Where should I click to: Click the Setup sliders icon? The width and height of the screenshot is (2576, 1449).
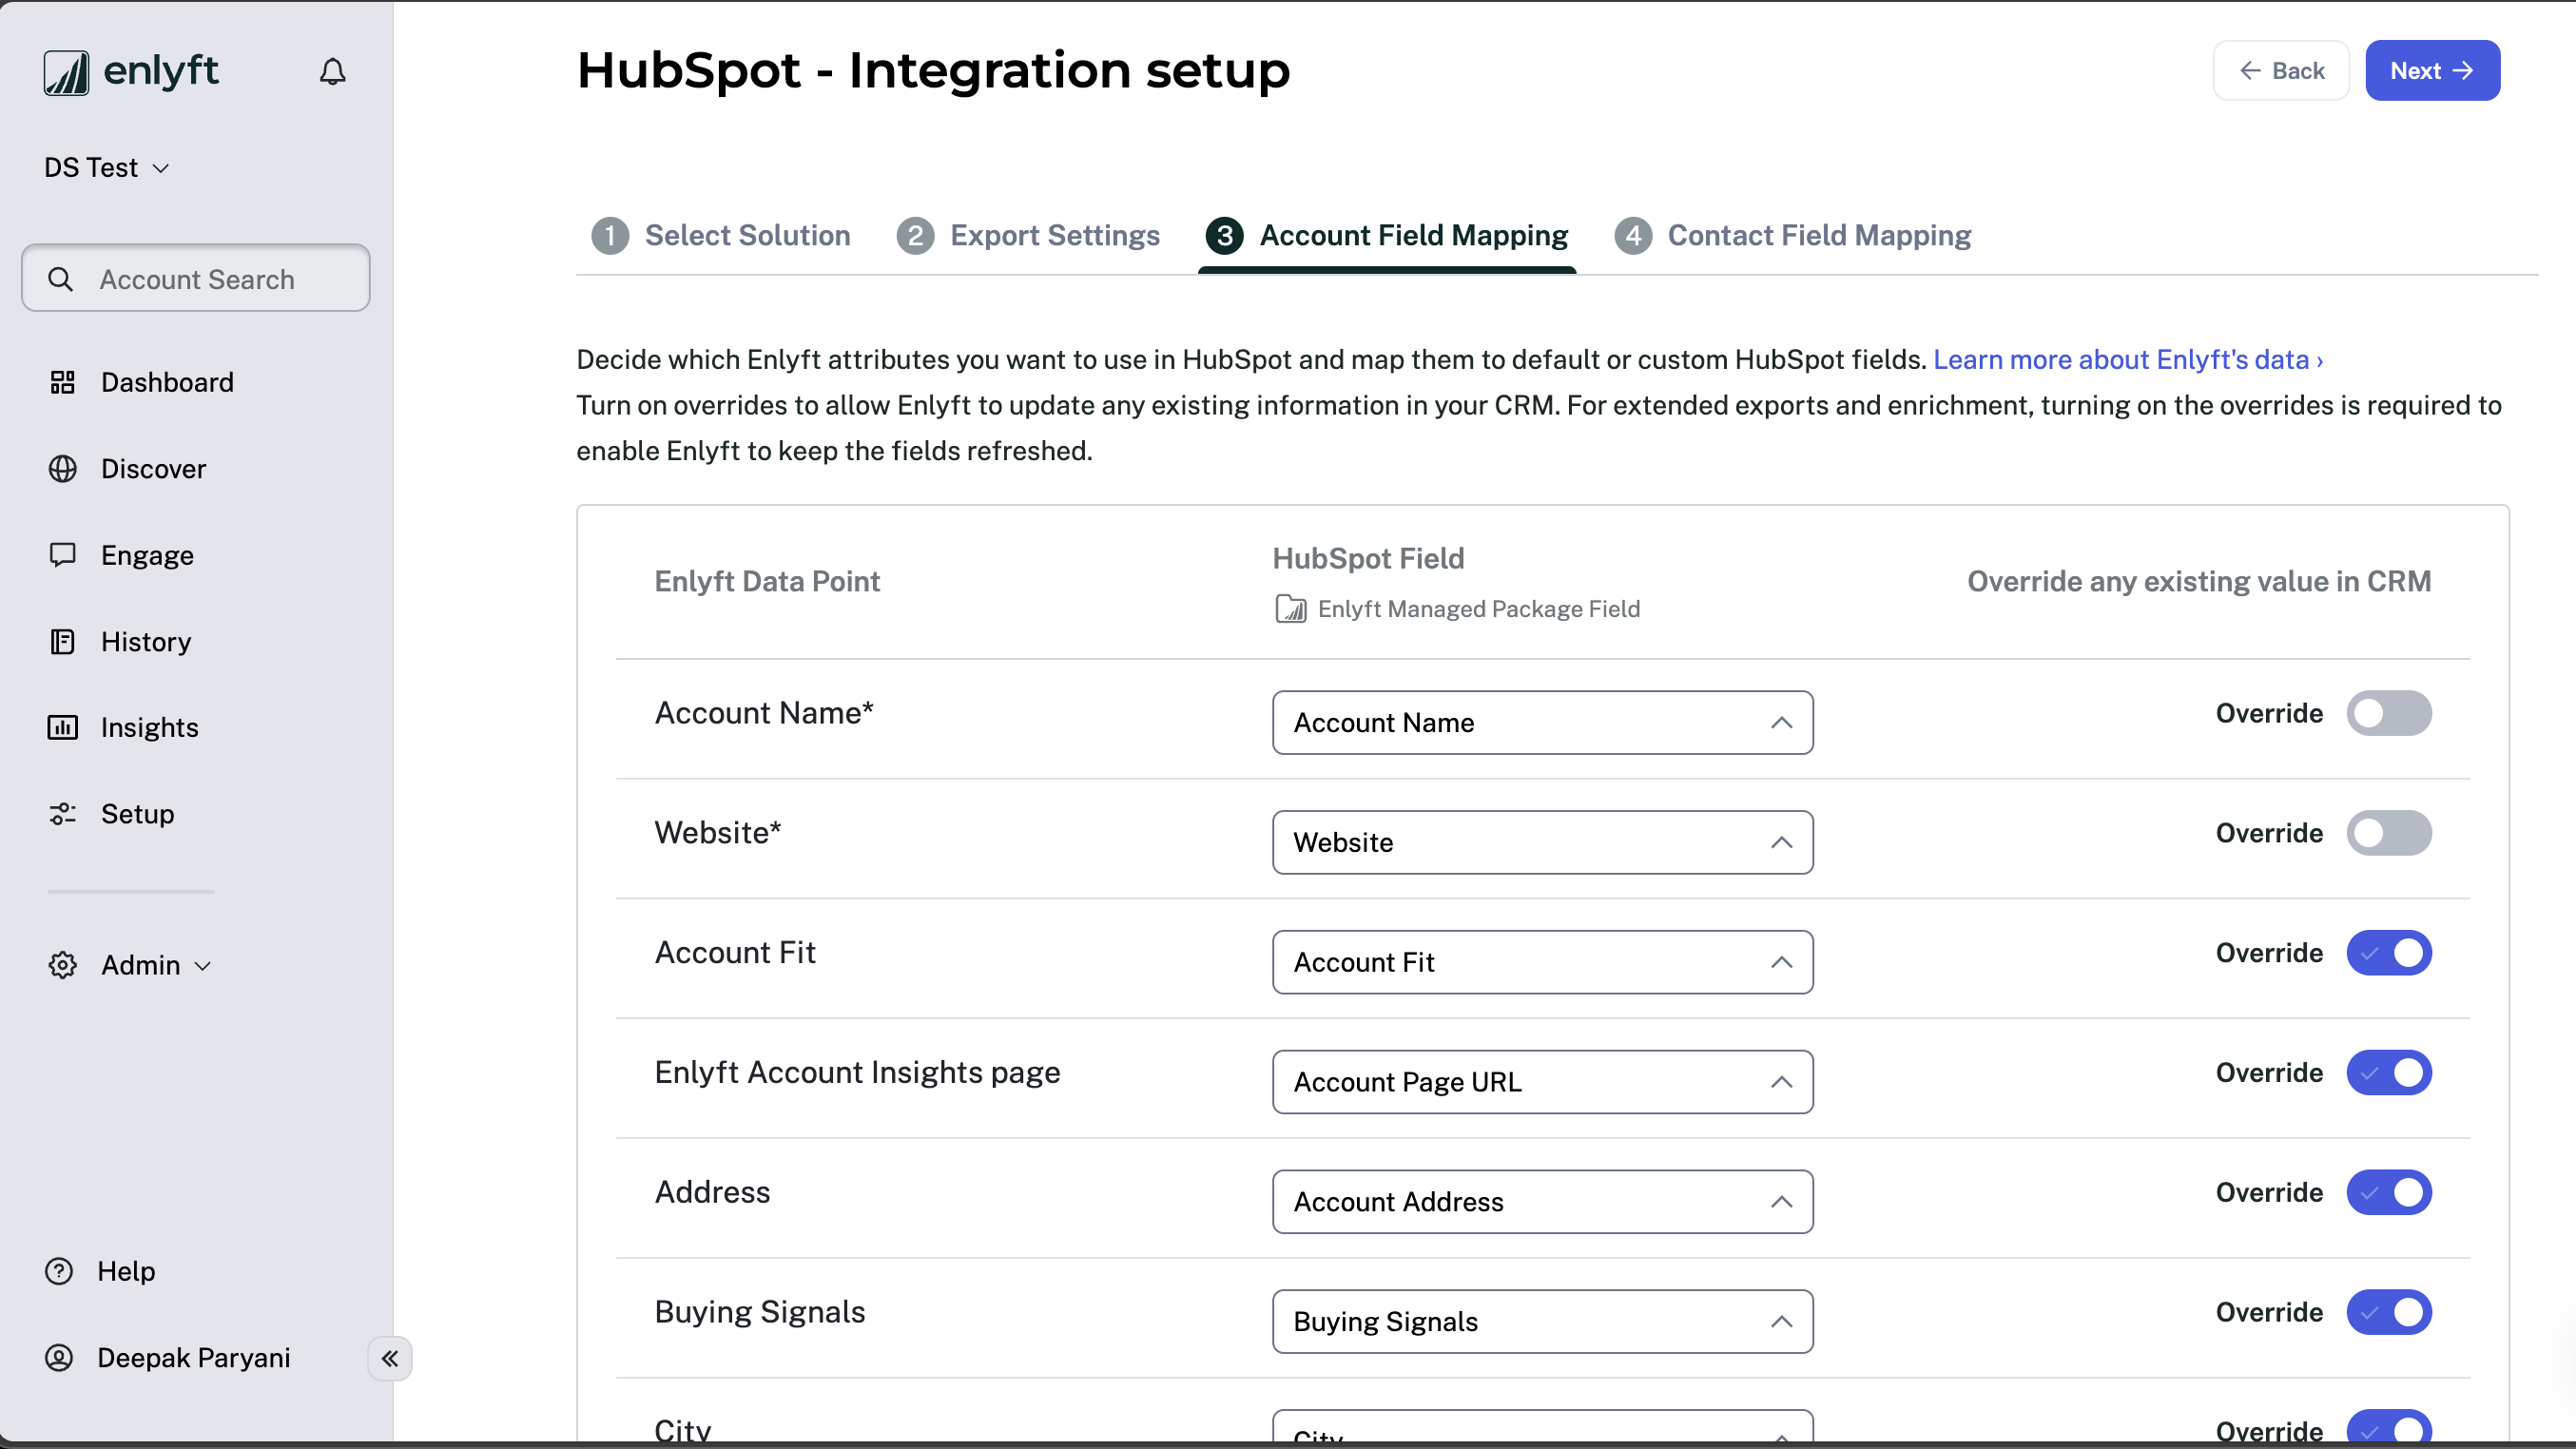pos(62,814)
